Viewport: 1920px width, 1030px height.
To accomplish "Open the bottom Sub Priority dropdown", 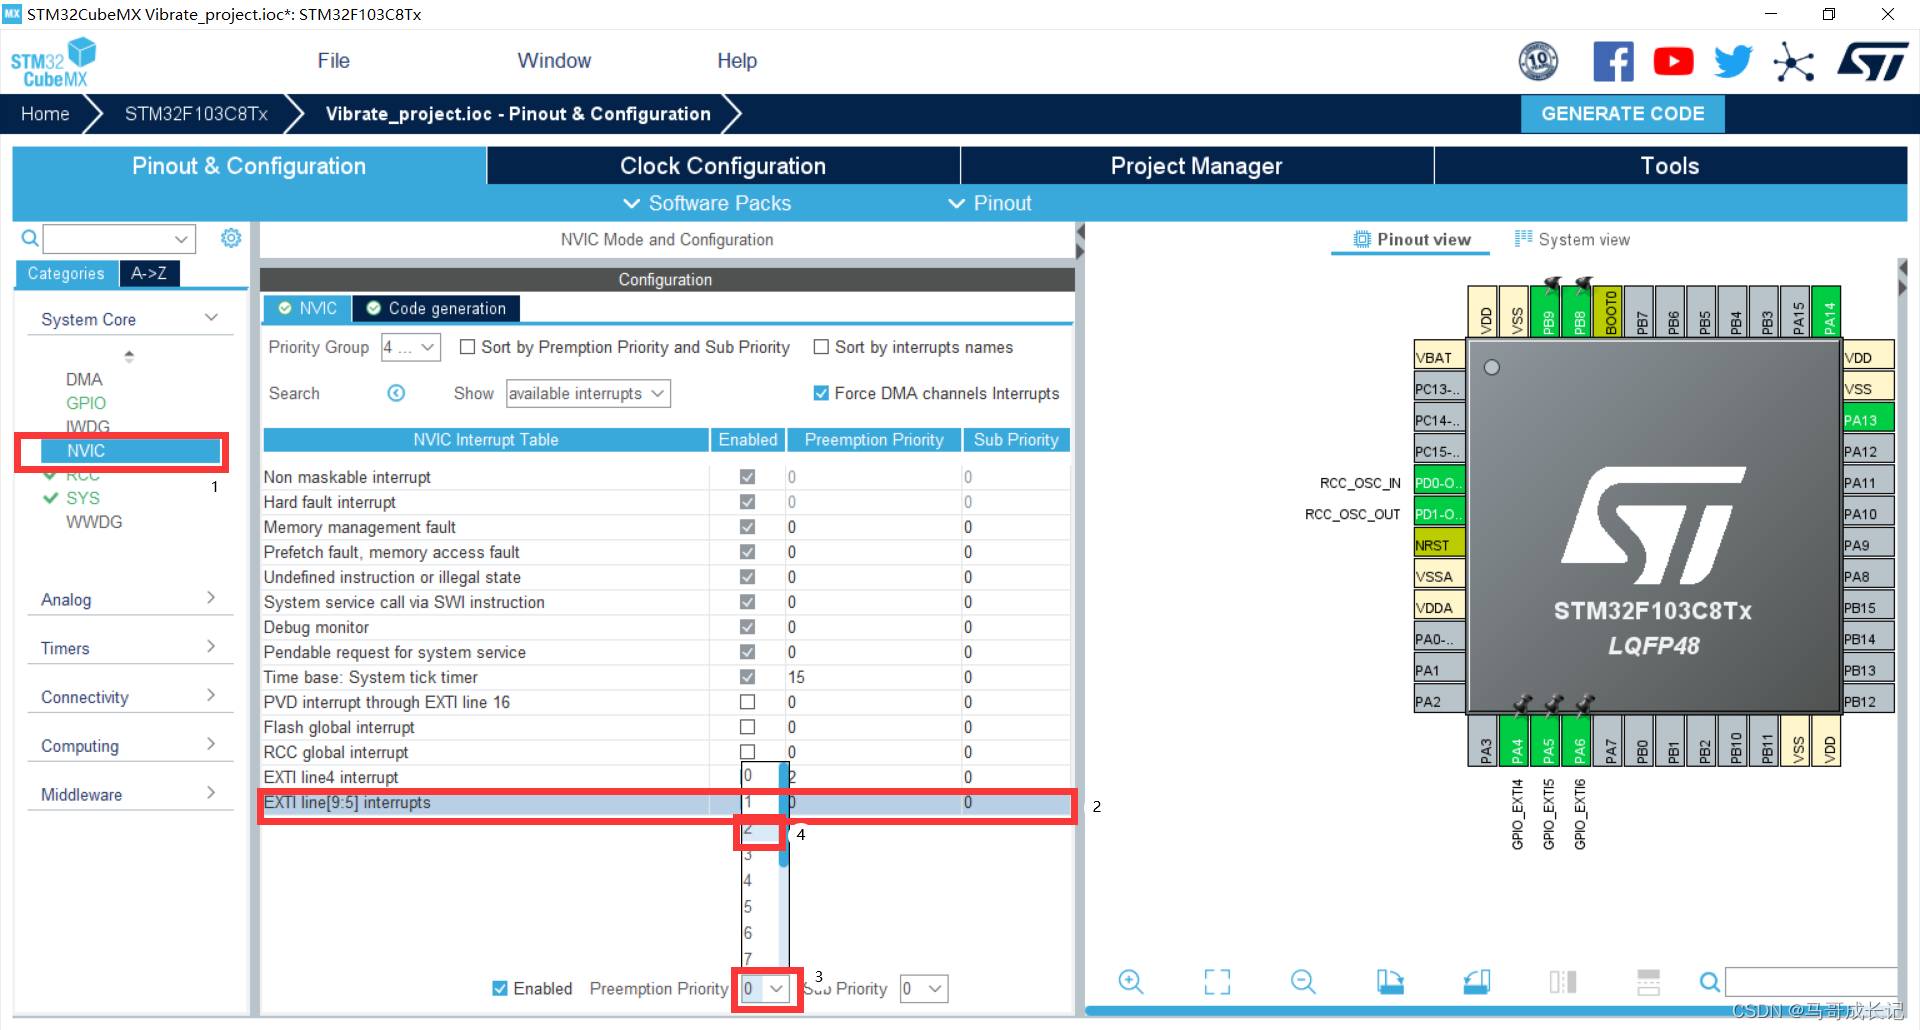I will [924, 989].
